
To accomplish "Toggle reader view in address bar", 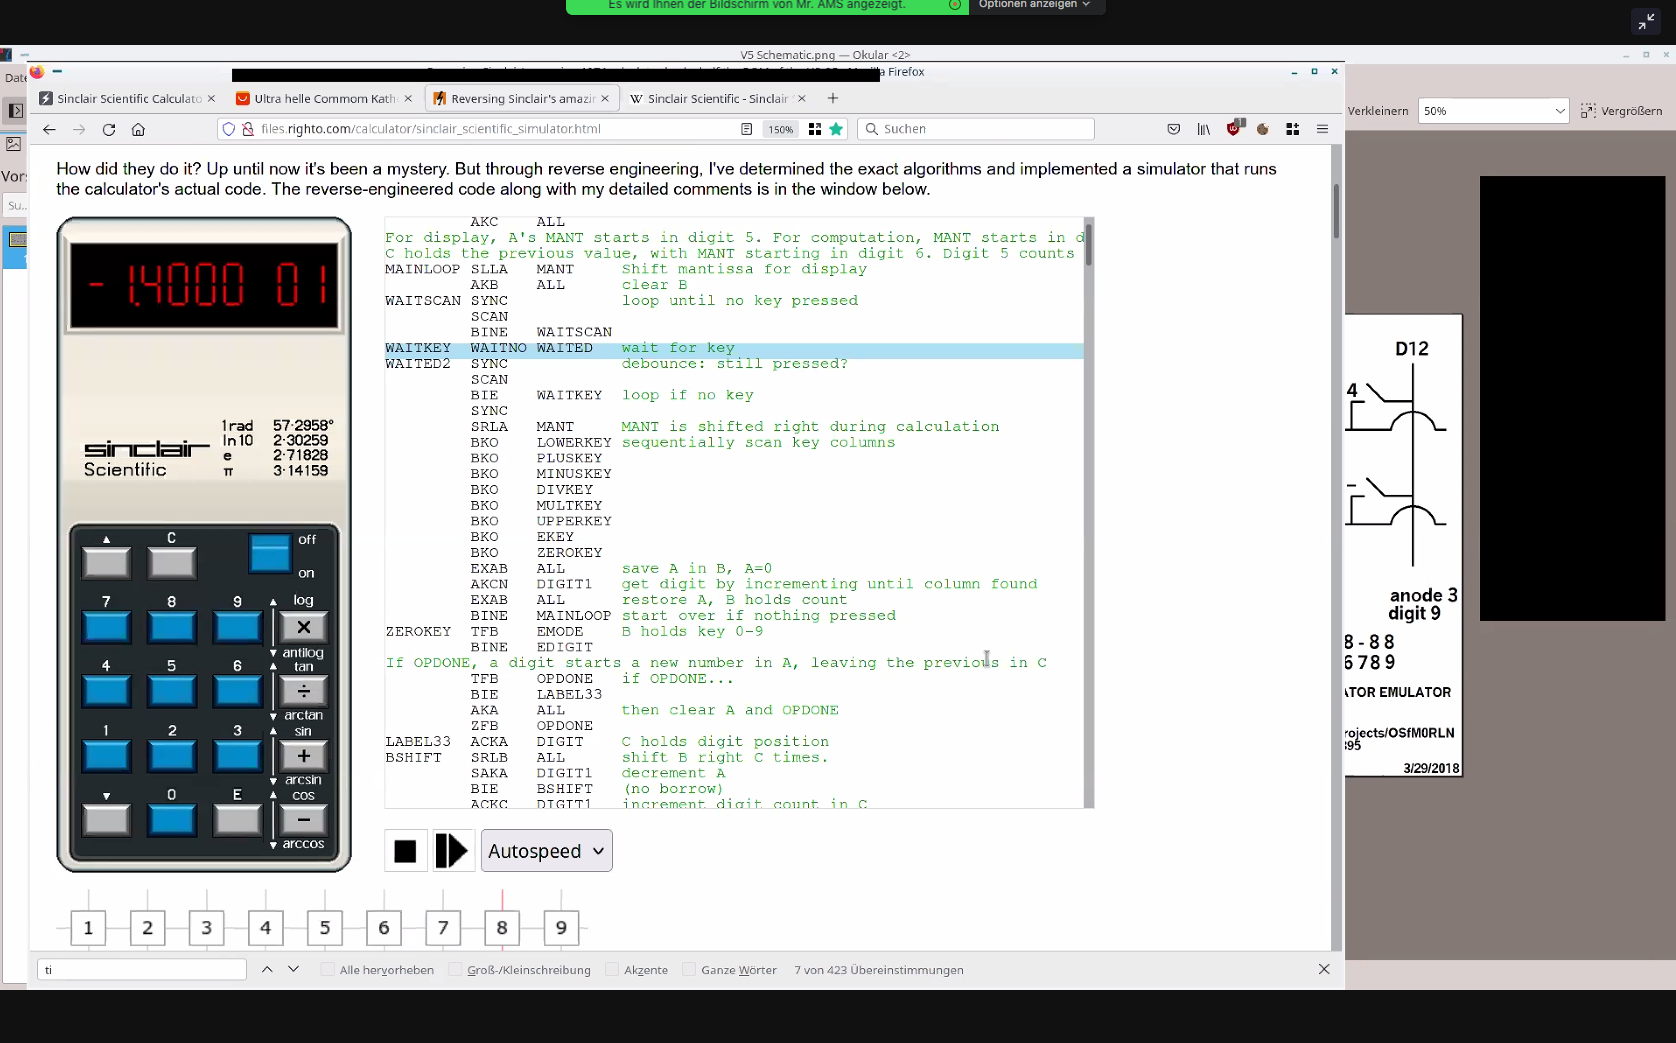I will tap(746, 129).
